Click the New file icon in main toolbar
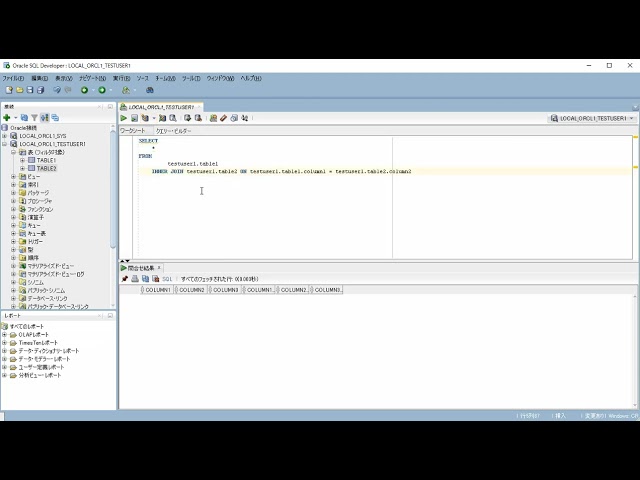640x480 pixels. pos(9,90)
